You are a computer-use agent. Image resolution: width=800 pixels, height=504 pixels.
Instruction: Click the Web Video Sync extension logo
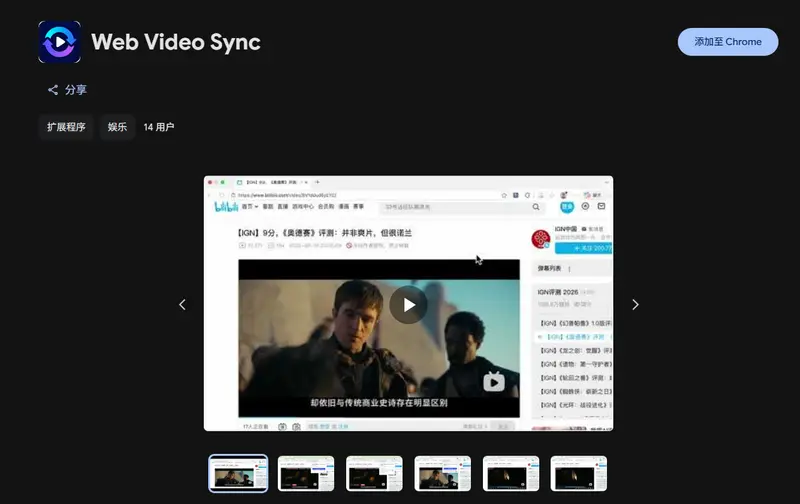[59, 42]
